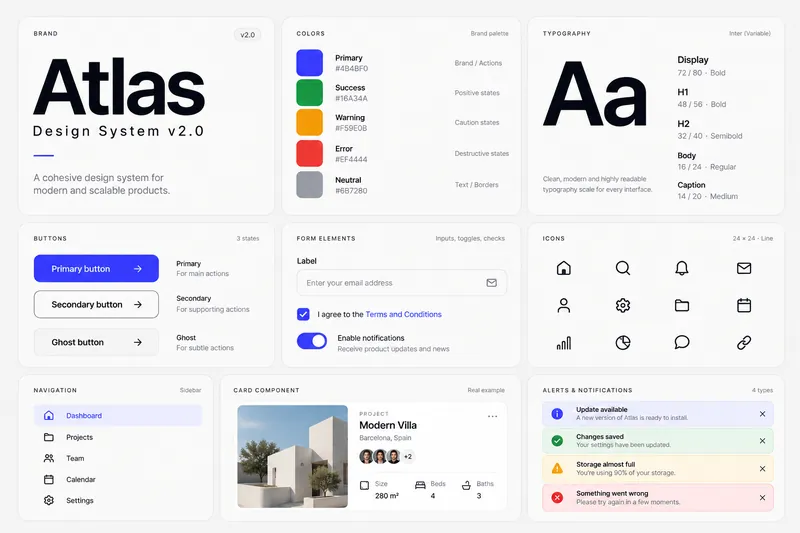Click the #16A34A hex code text
Image resolution: width=800 pixels, height=533 pixels.
coord(351,98)
